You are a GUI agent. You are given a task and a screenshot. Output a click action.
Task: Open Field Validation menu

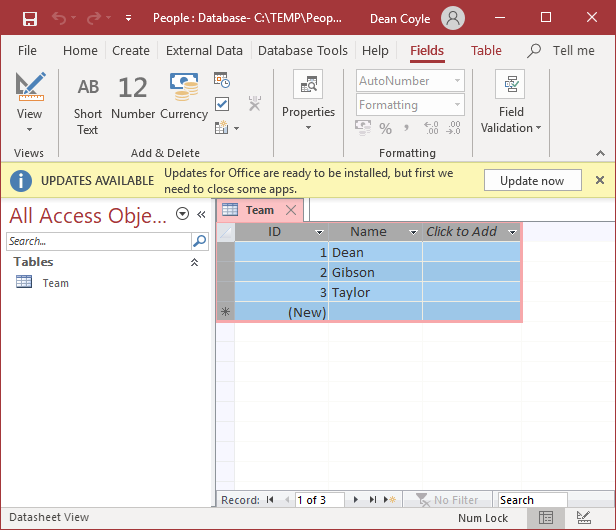(511, 102)
